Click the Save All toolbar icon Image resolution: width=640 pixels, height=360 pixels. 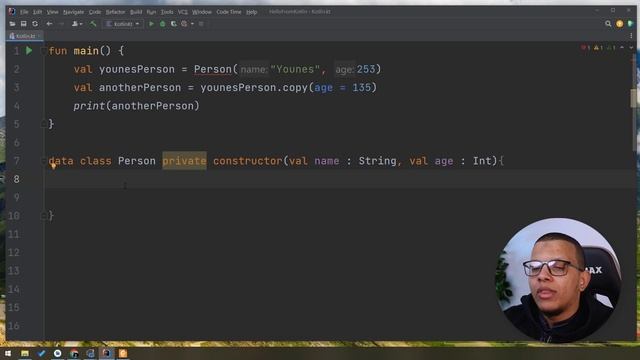coord(24,24)
